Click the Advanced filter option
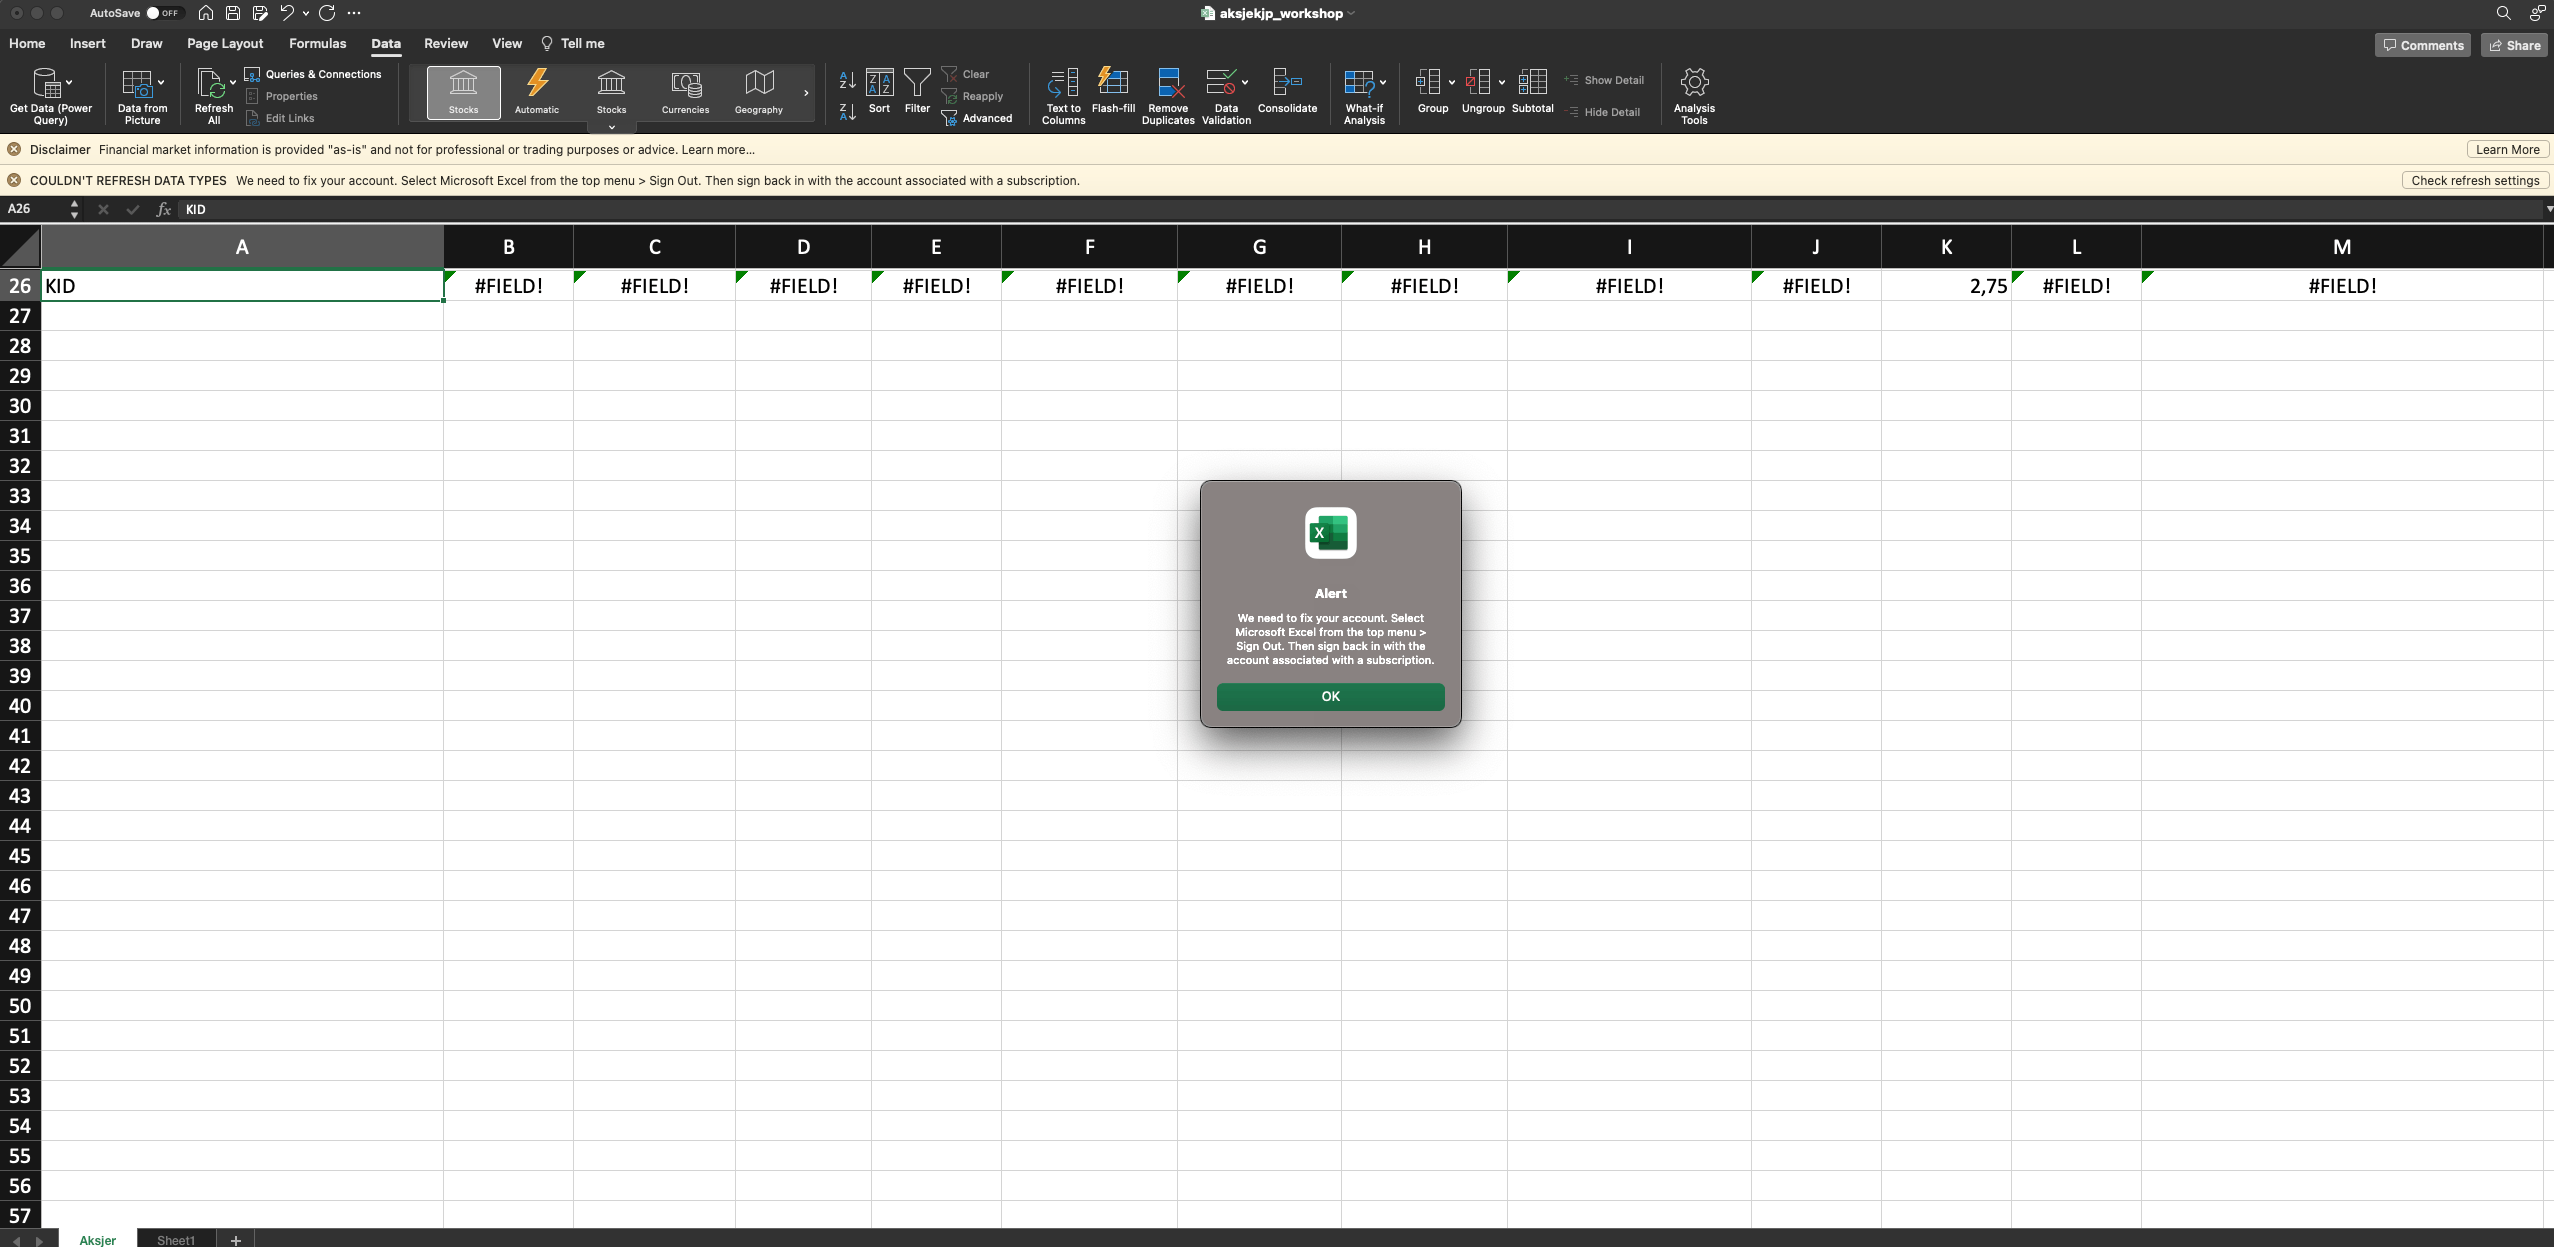Image resolution: width=2554 pixels, height=1247 pixels. 977,118
